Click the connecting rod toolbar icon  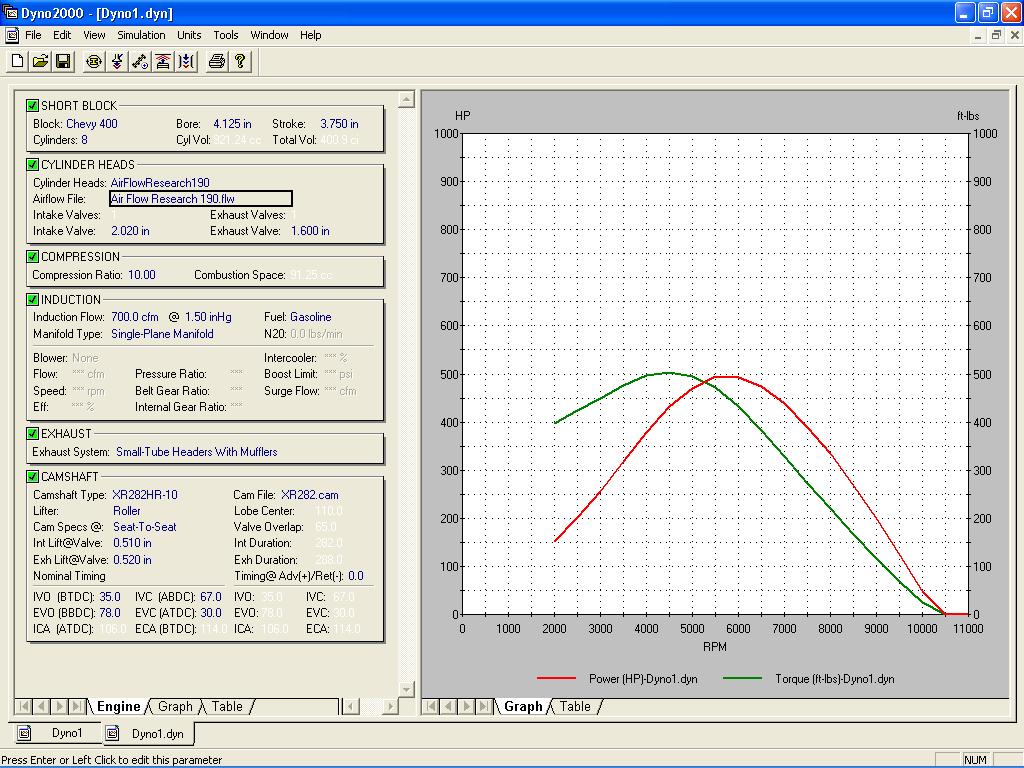pos(140,62)
